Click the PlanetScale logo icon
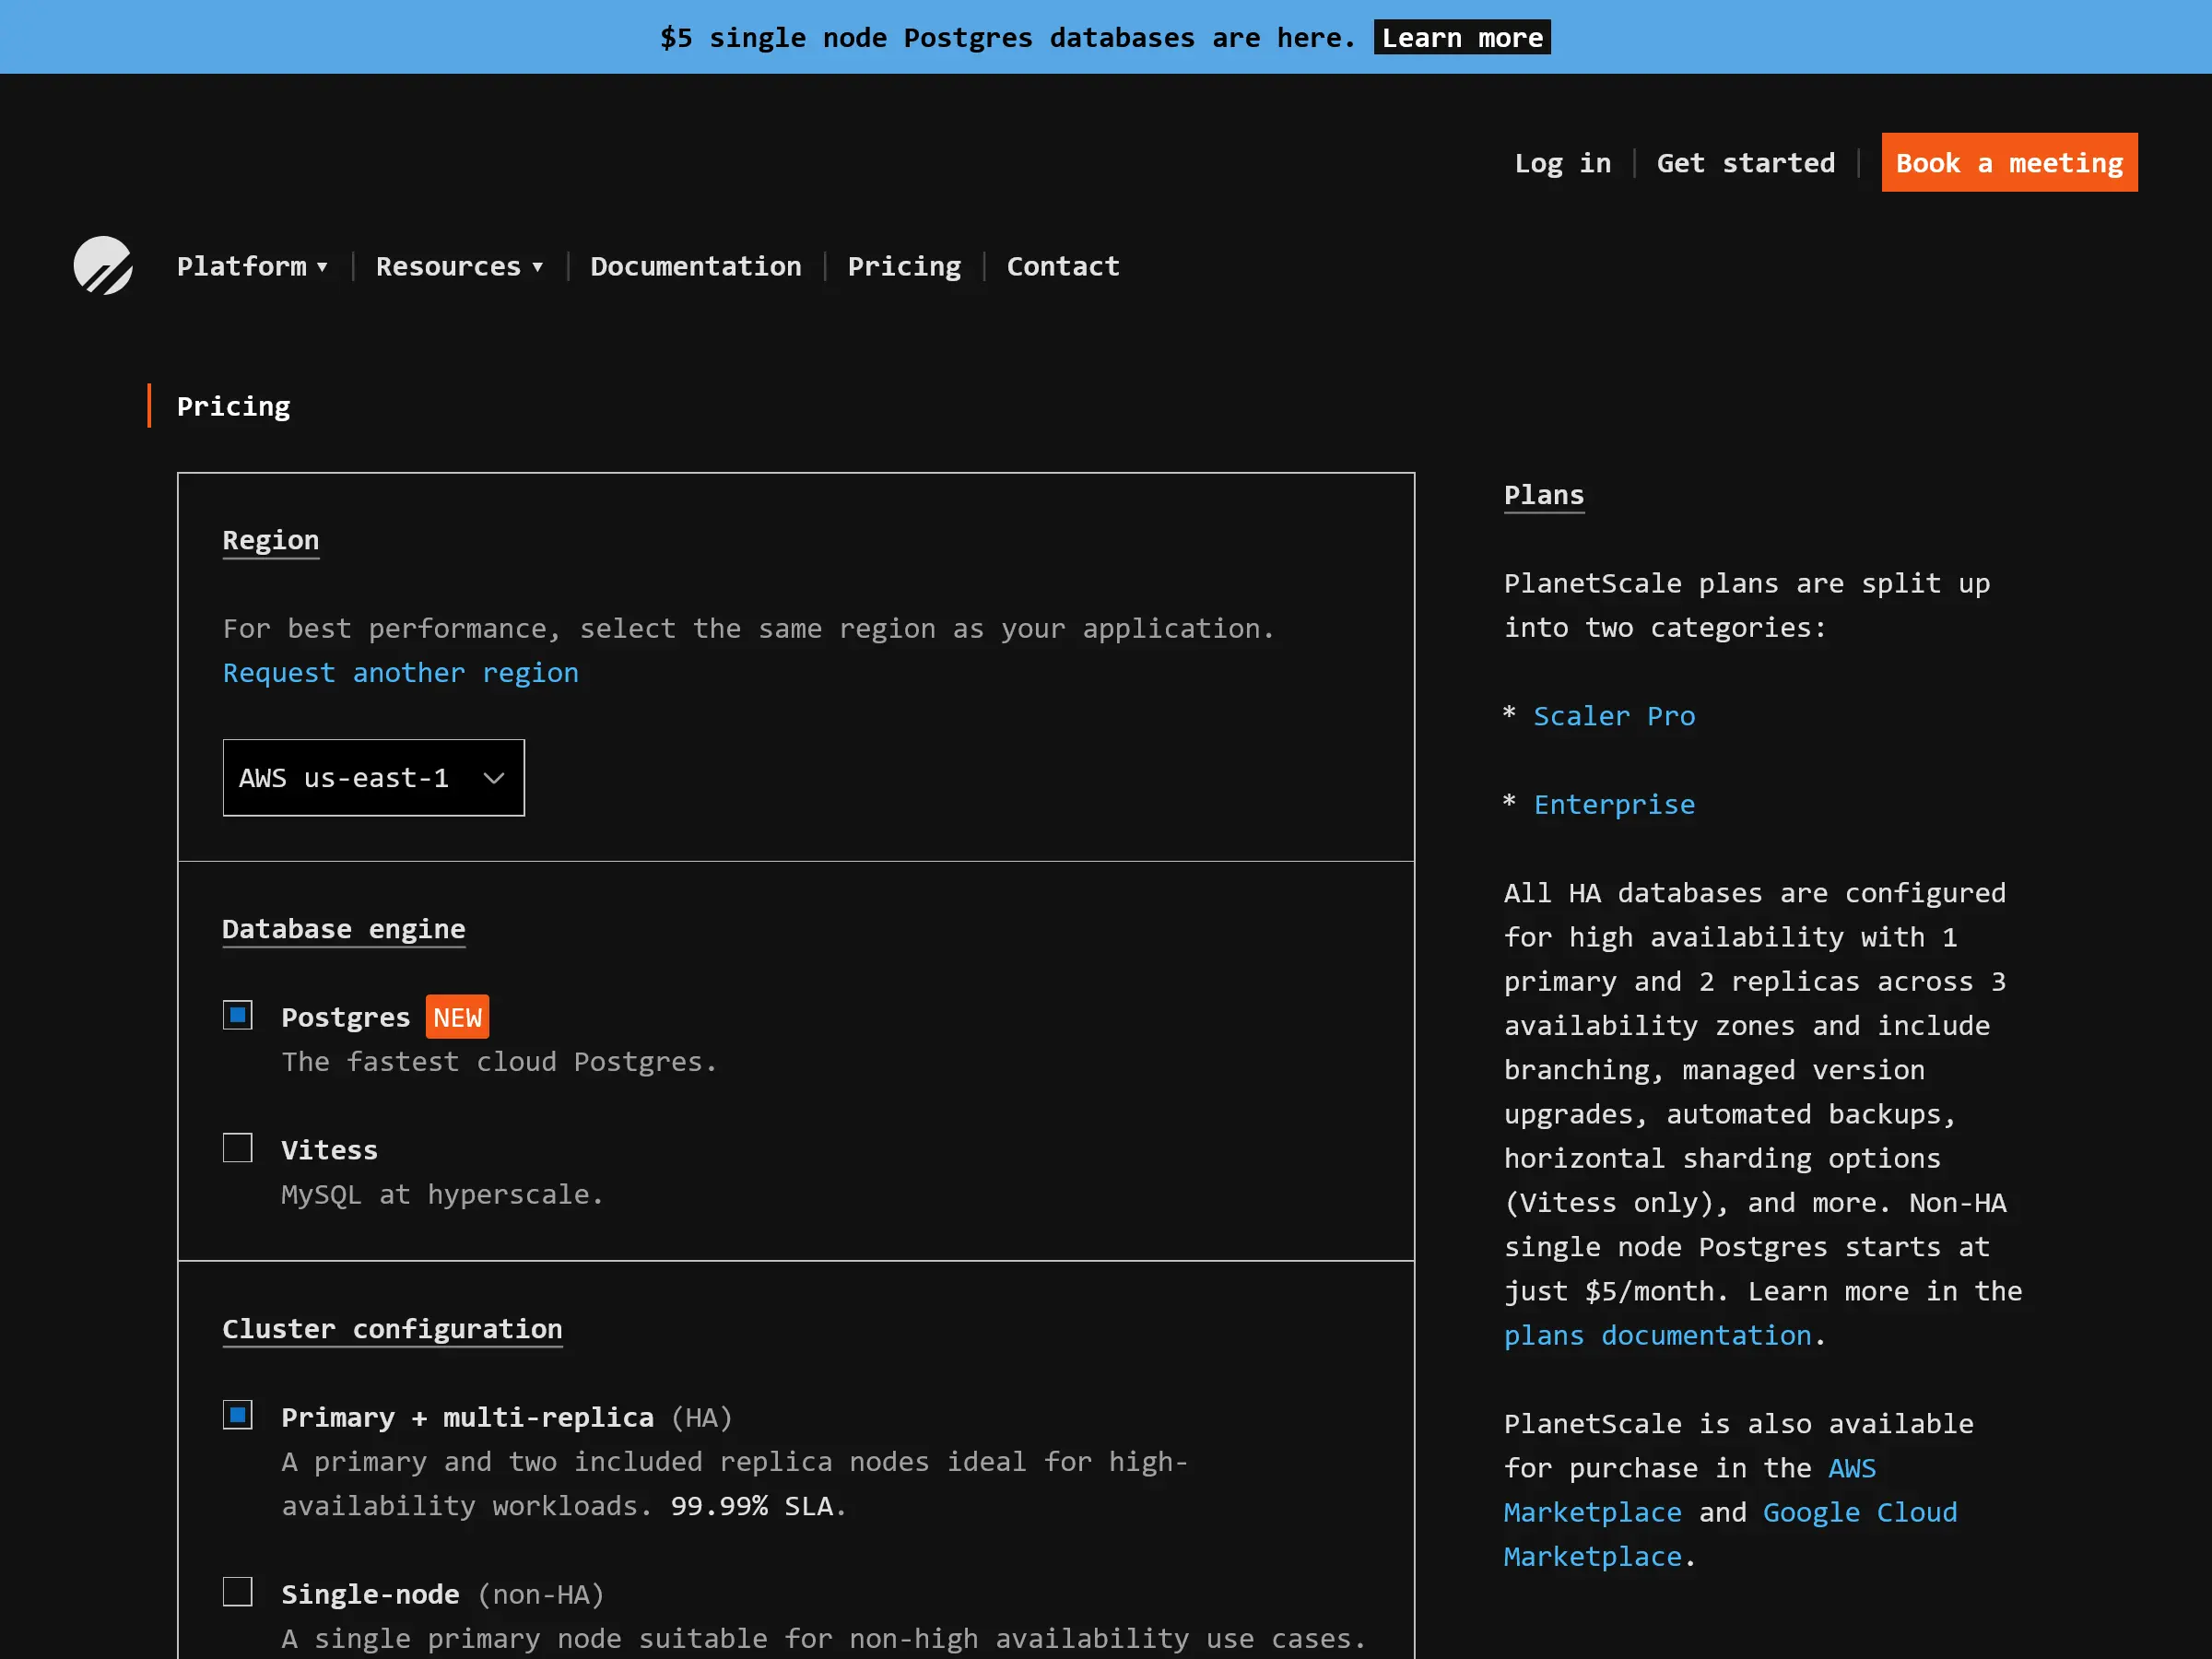 coord(103,265)
